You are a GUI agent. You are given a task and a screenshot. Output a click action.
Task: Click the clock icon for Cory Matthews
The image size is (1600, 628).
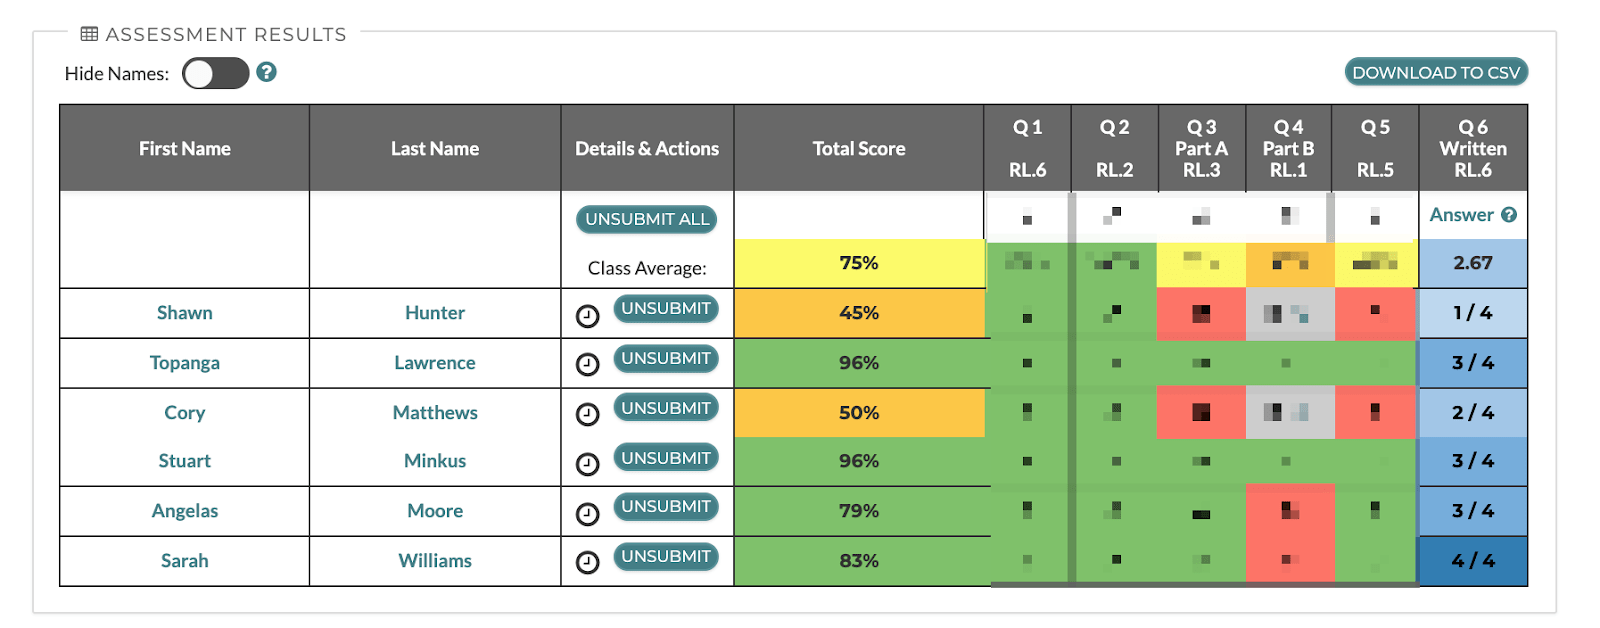588,414
